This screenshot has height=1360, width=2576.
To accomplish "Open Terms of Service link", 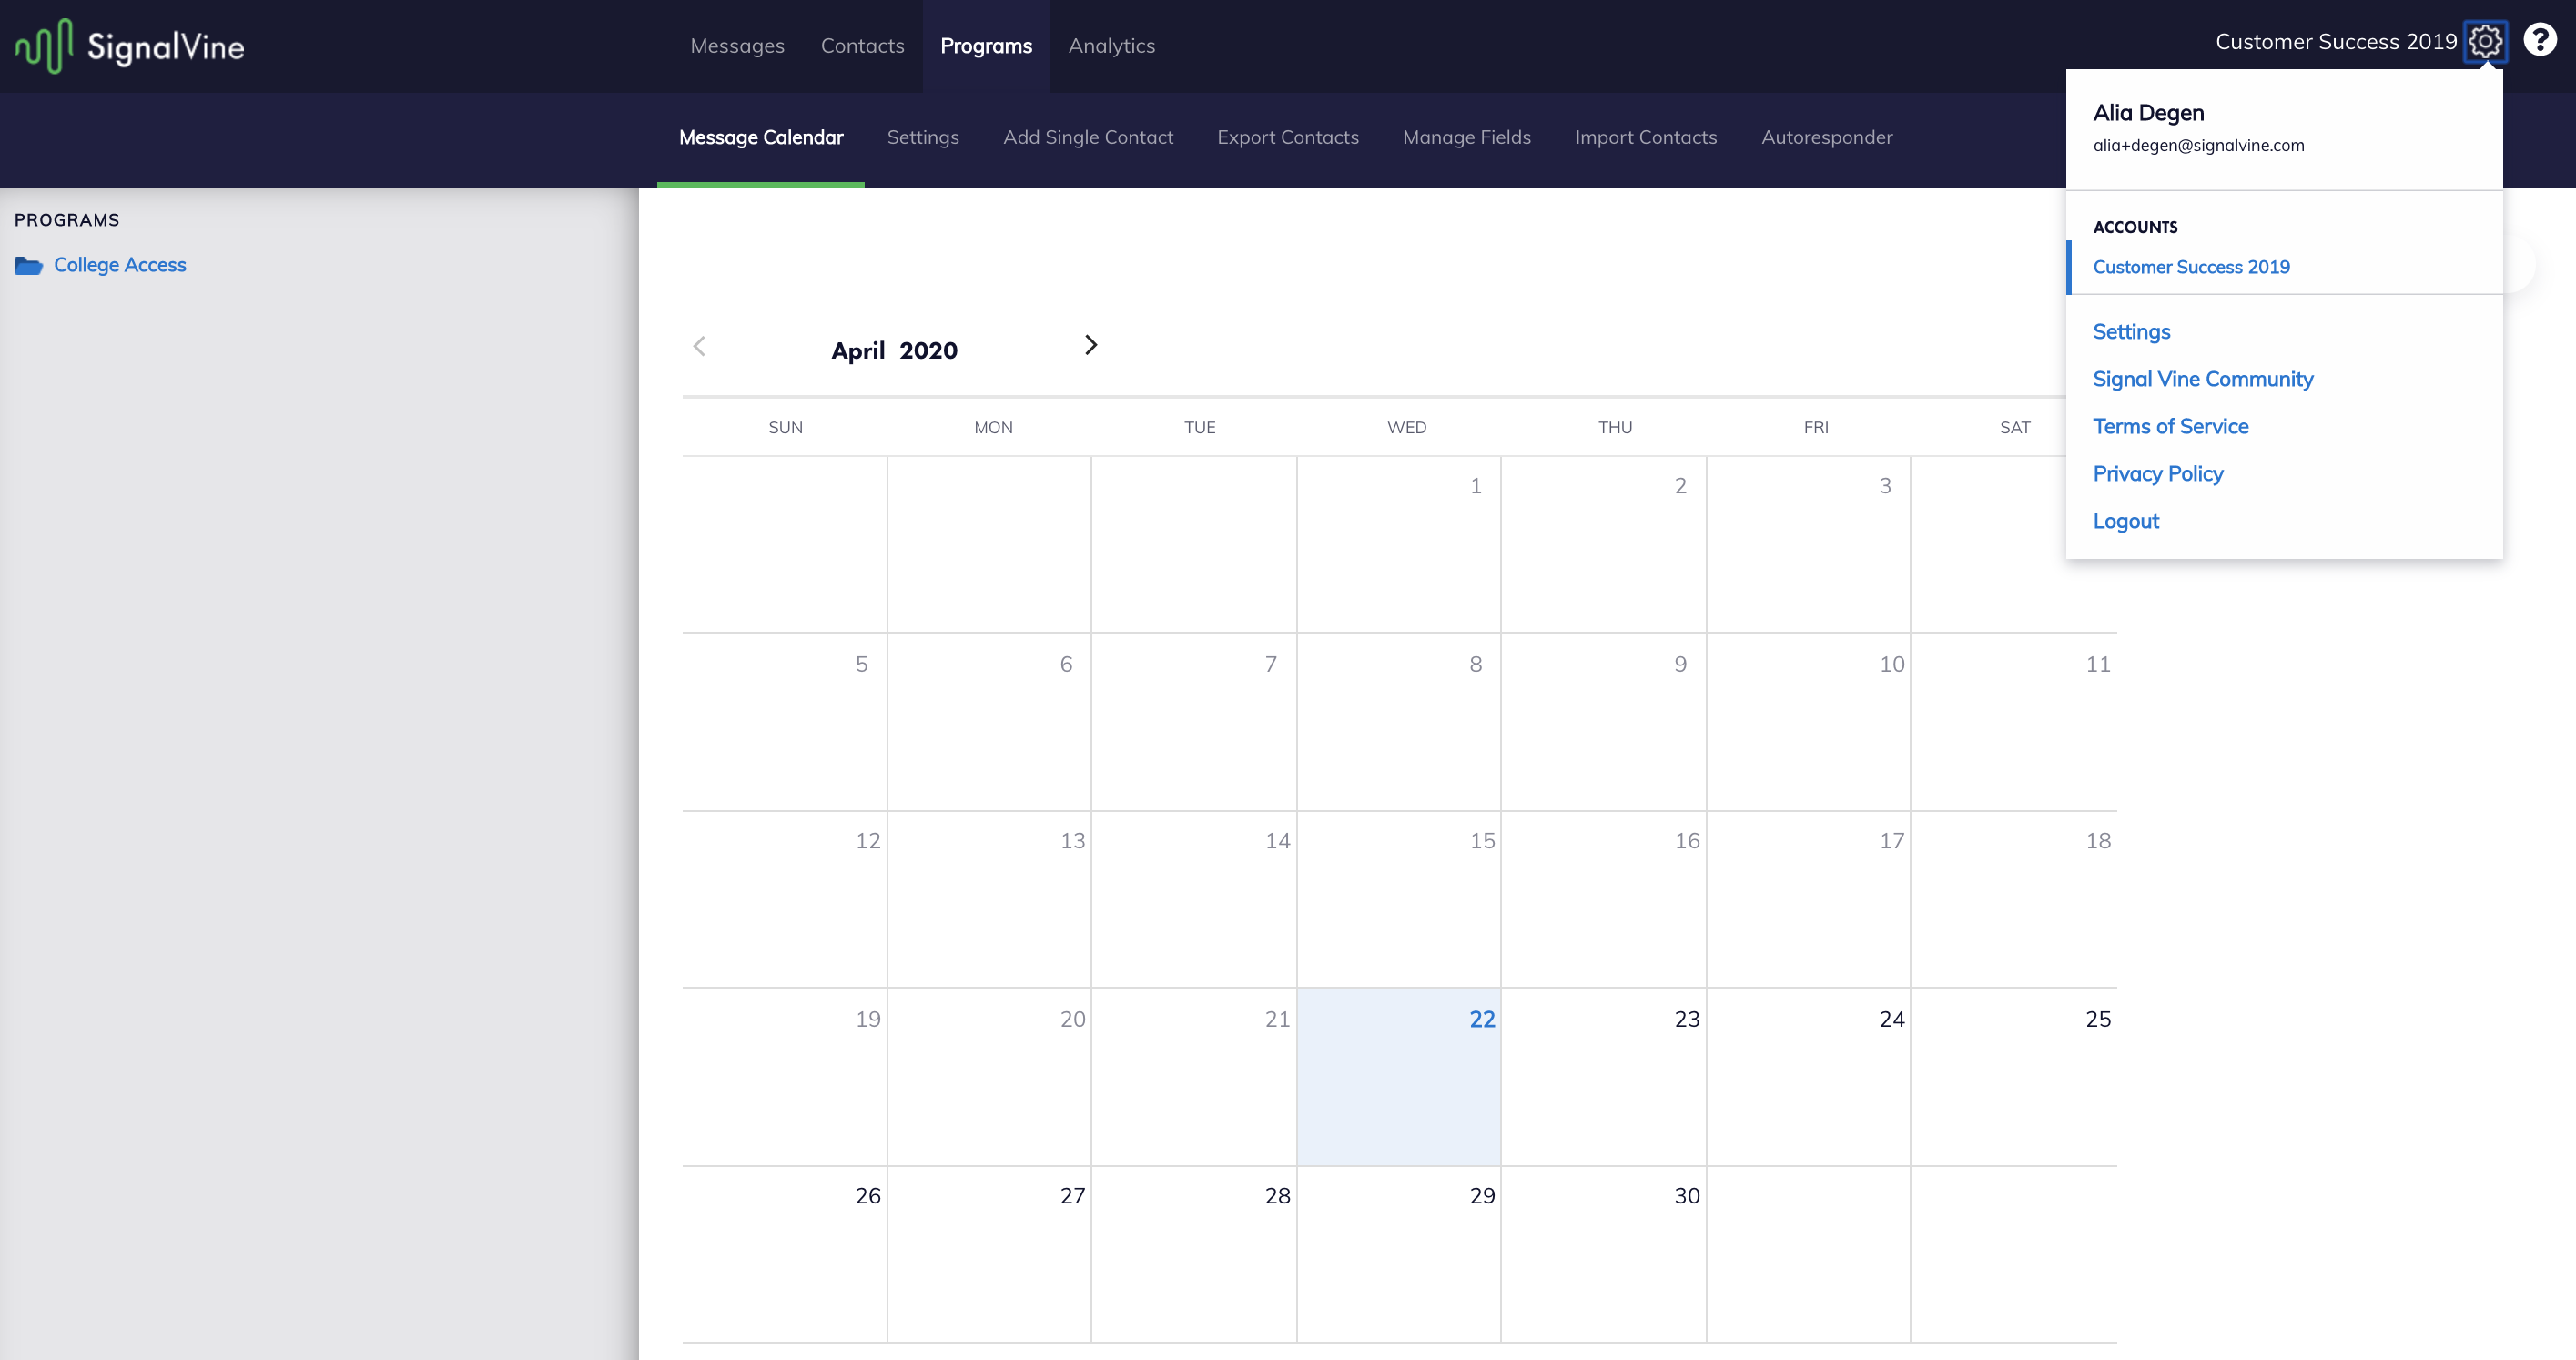I will [x=2170, y=427].
